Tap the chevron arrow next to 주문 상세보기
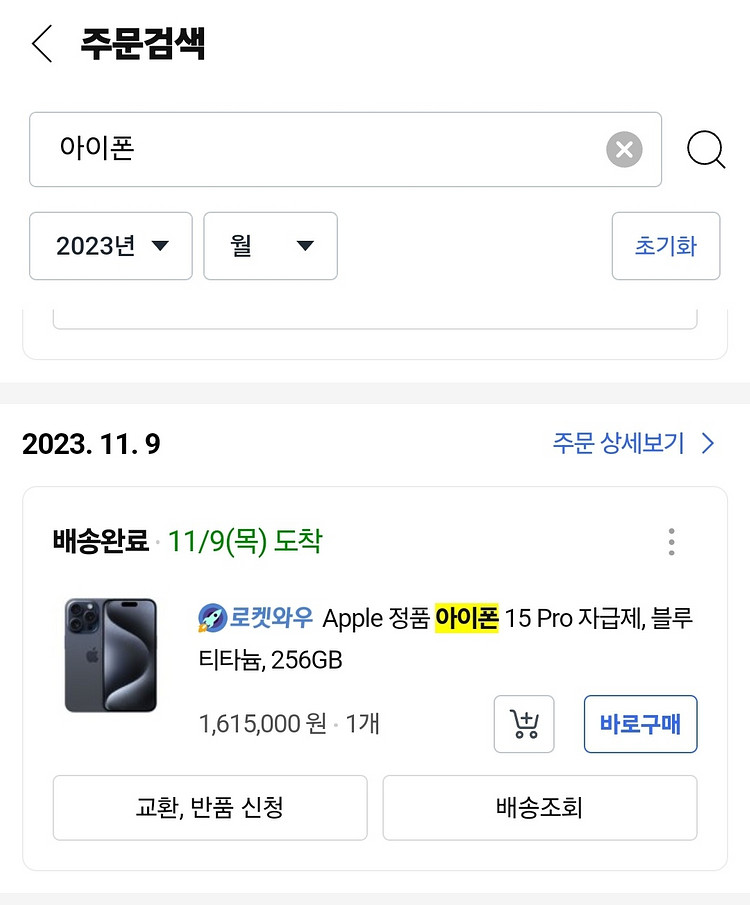750x905 pixels. pyautogui.click(x=708, y=443)
